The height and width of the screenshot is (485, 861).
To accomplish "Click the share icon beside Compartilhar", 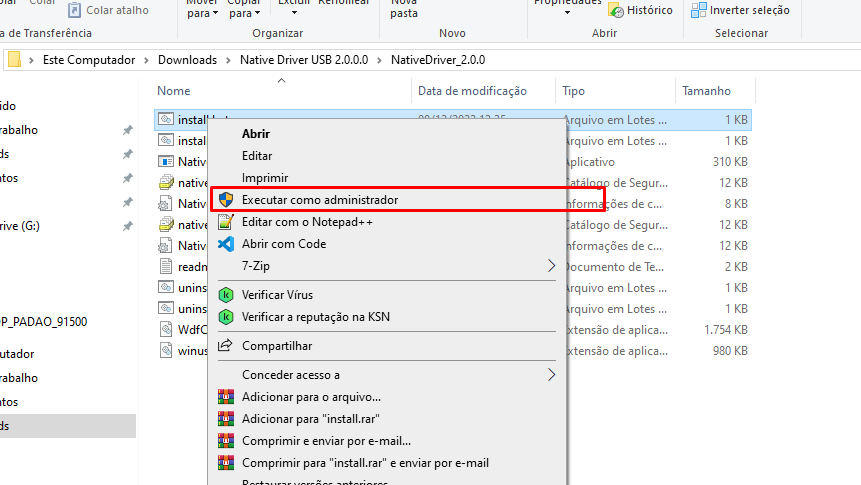I will coord(226,346).
